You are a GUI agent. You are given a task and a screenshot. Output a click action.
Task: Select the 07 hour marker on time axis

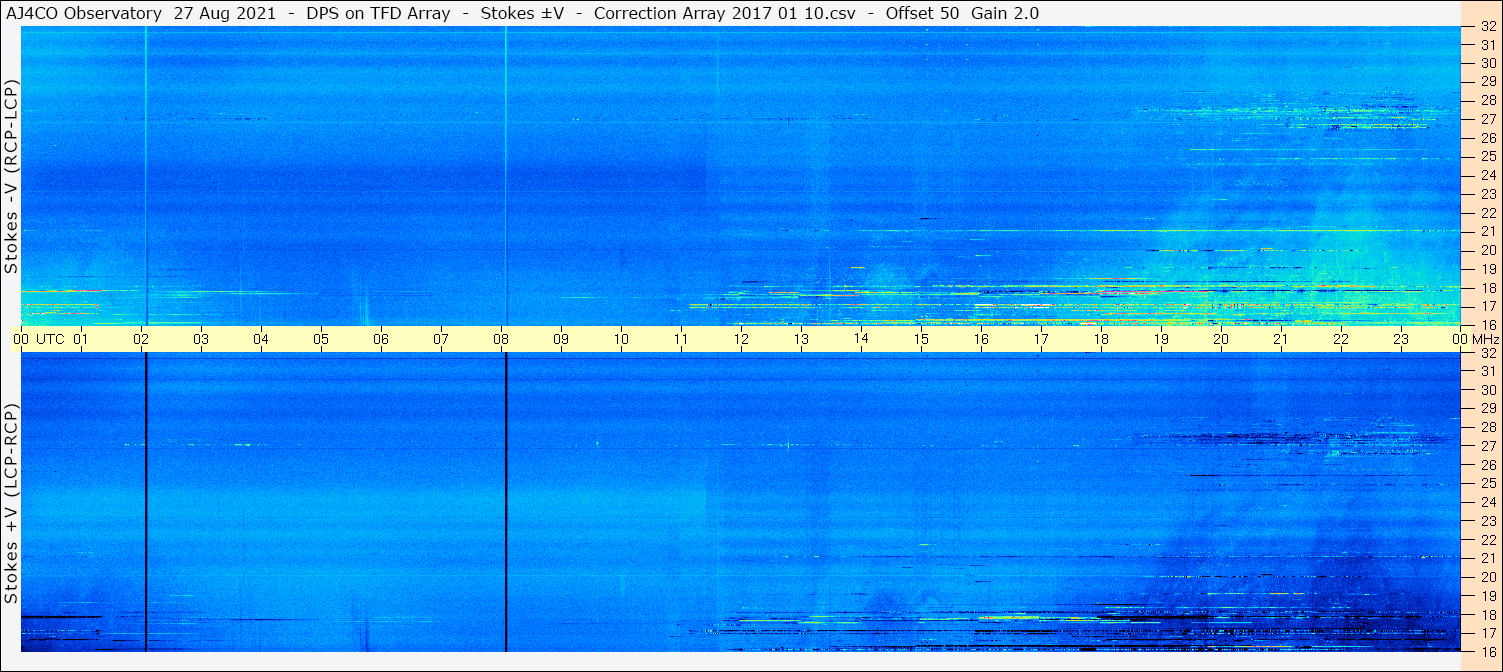(441, 339)
